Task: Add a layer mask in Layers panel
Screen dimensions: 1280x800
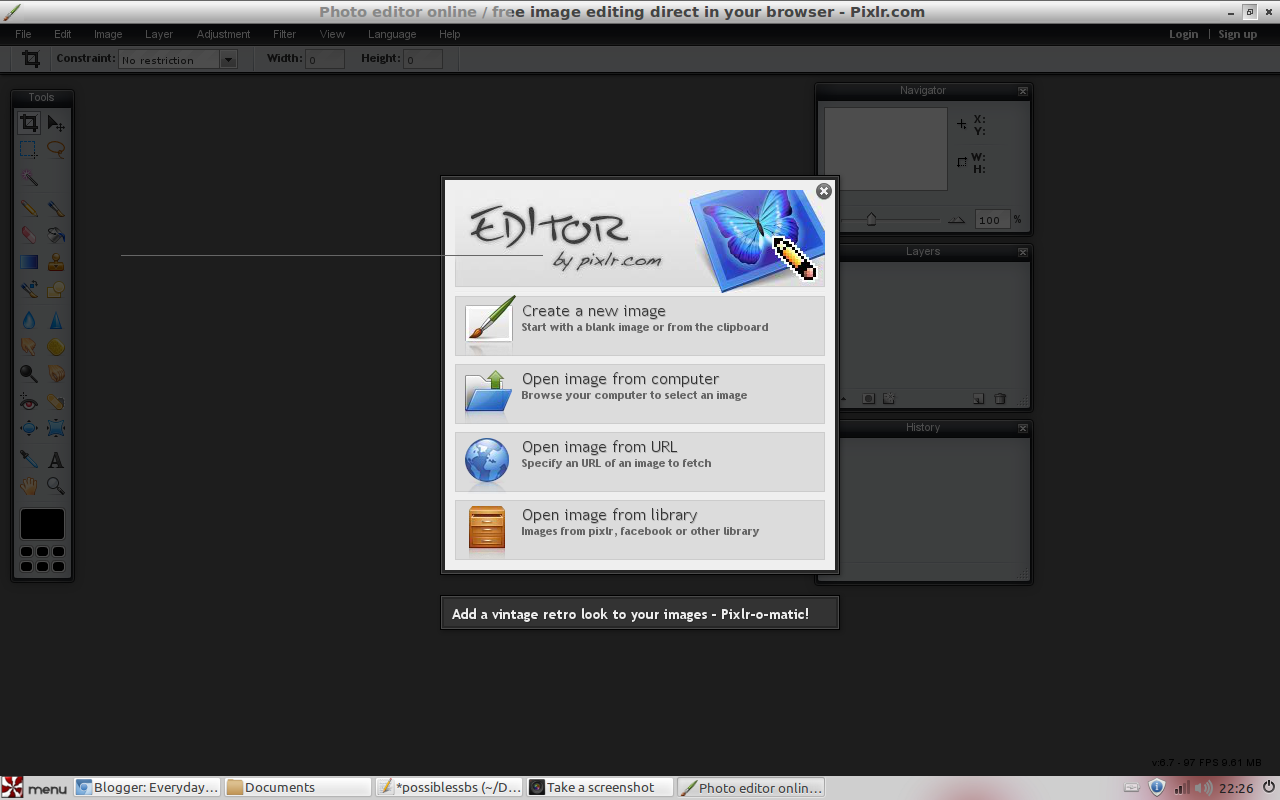Action: click(x=868, y=399)
